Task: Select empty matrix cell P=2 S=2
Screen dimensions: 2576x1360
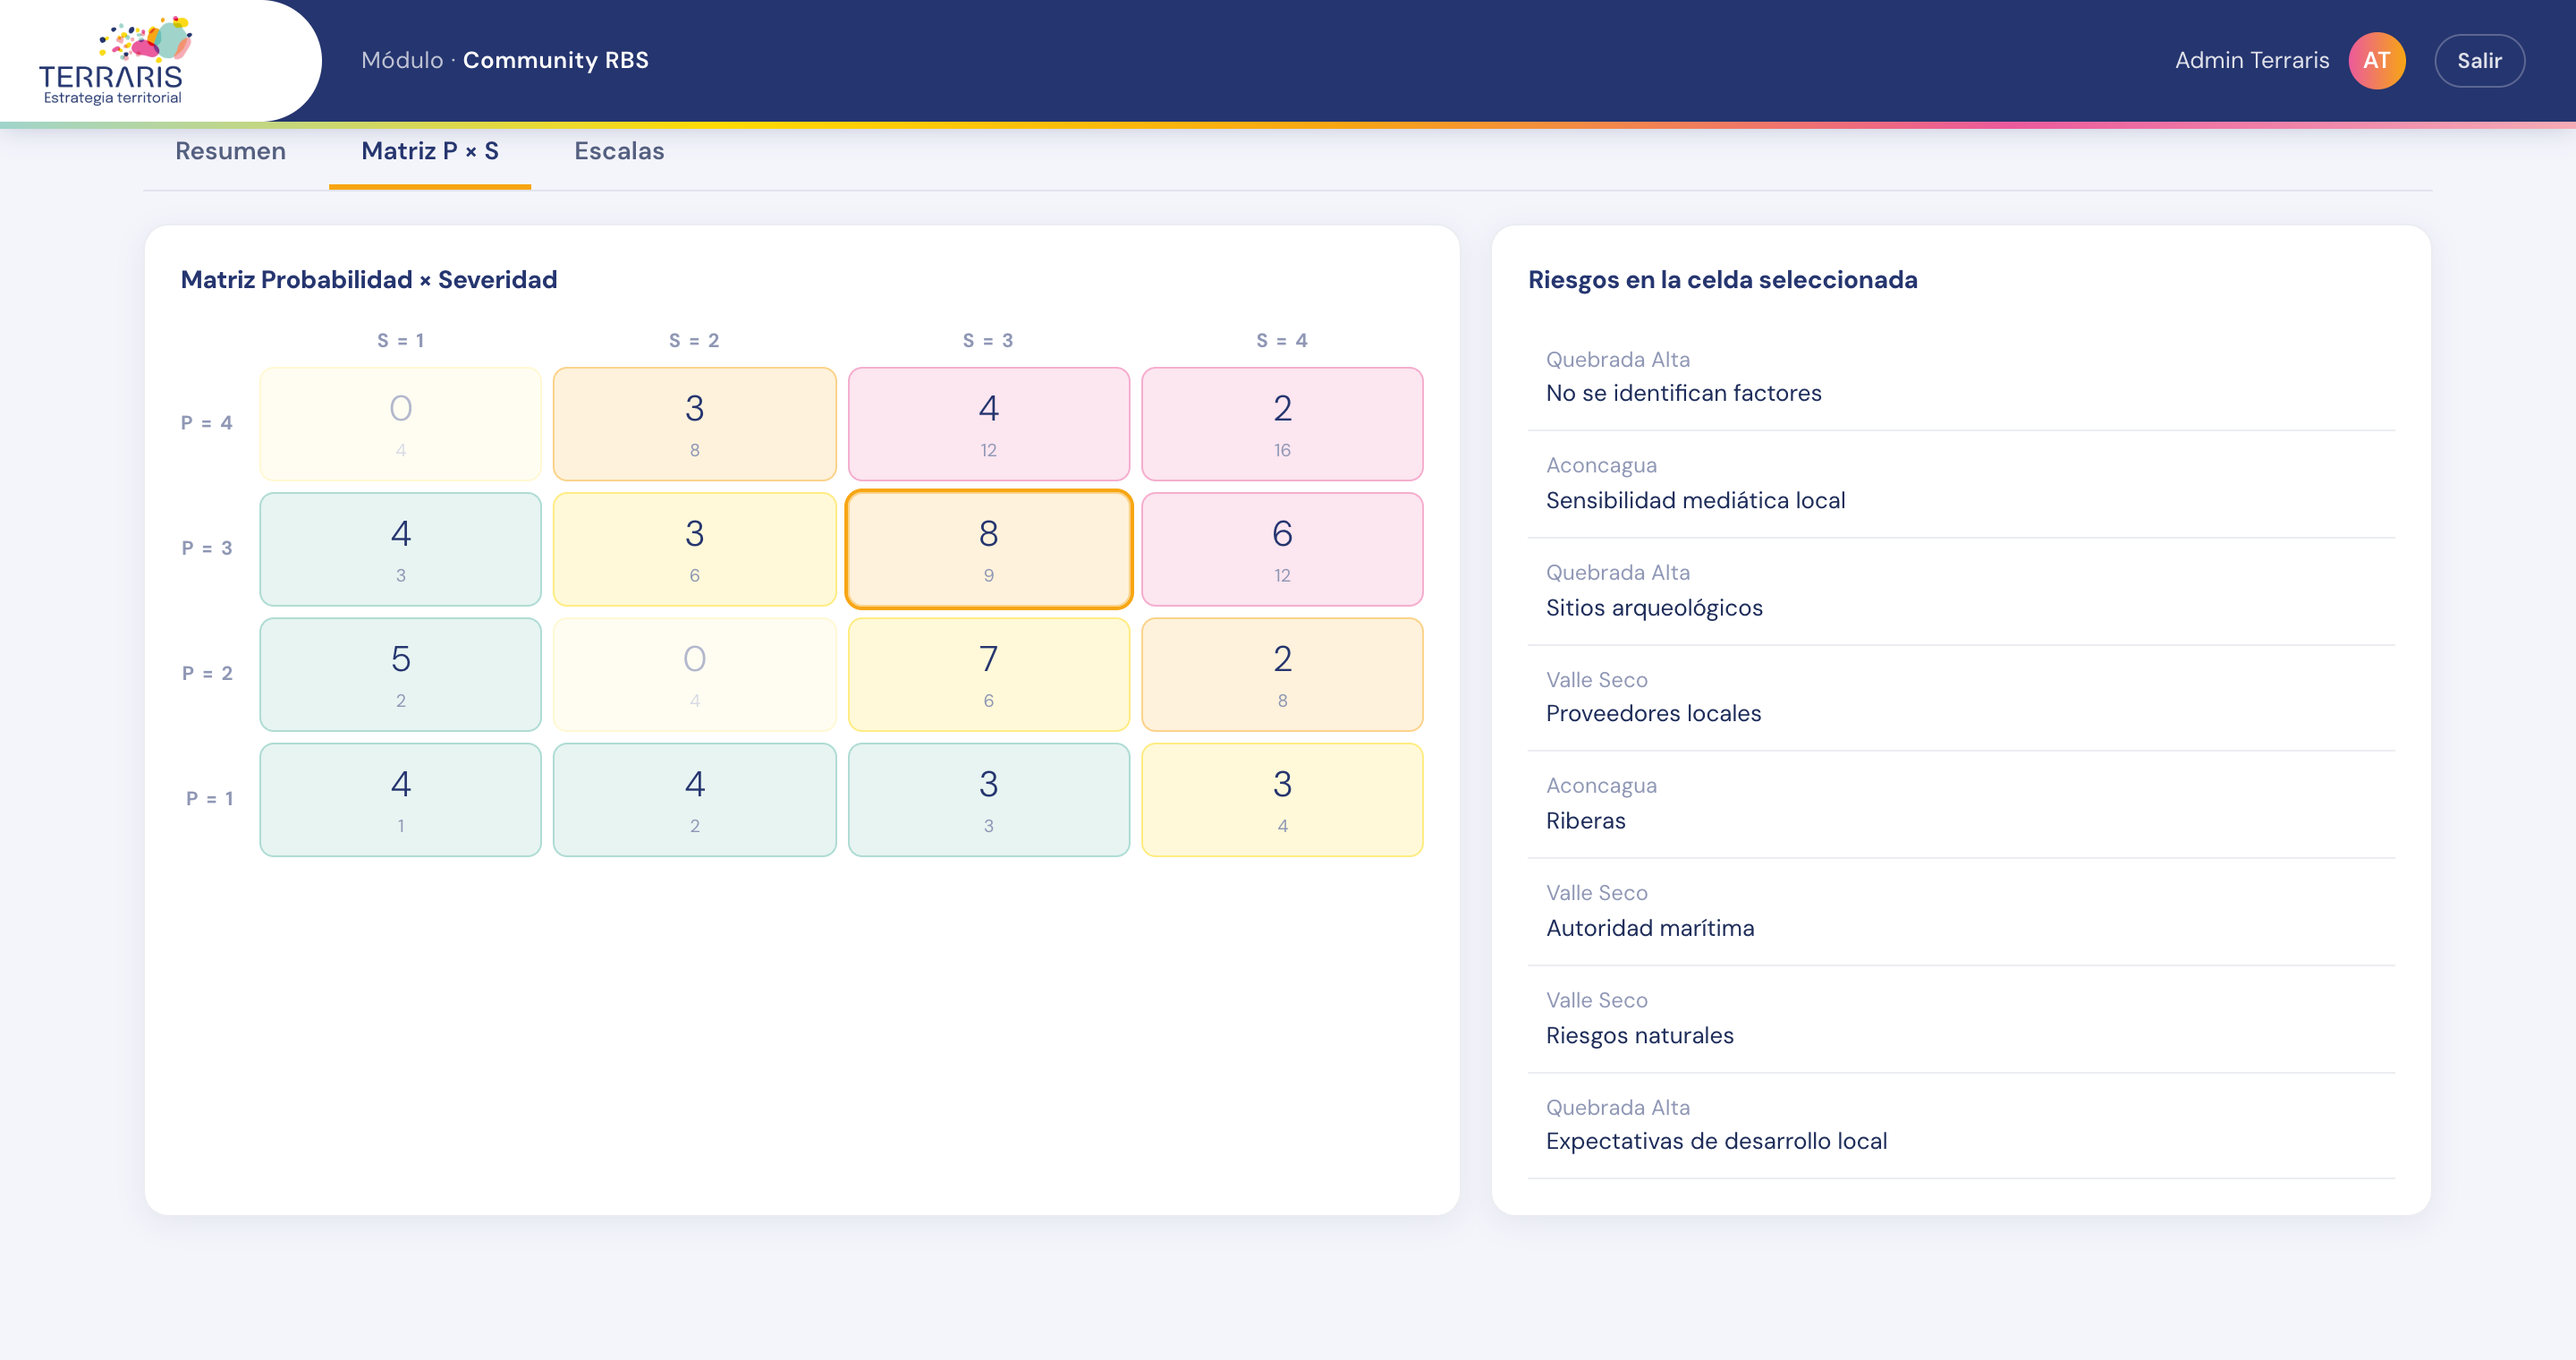Action: 694,674
